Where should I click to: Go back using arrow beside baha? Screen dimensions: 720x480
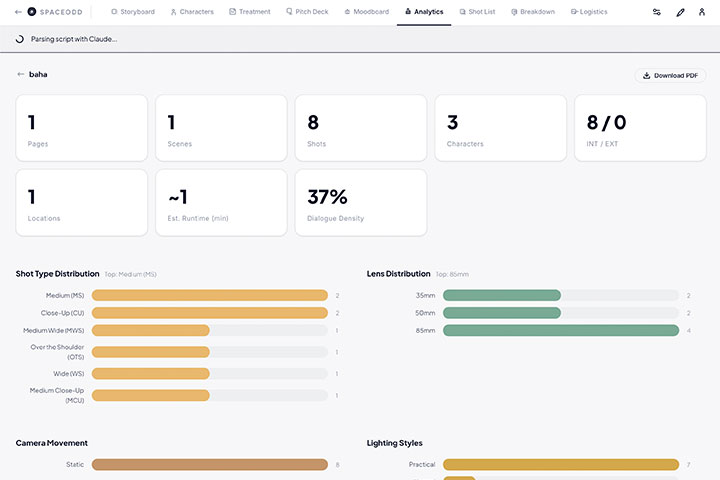[x=21, y=74]
